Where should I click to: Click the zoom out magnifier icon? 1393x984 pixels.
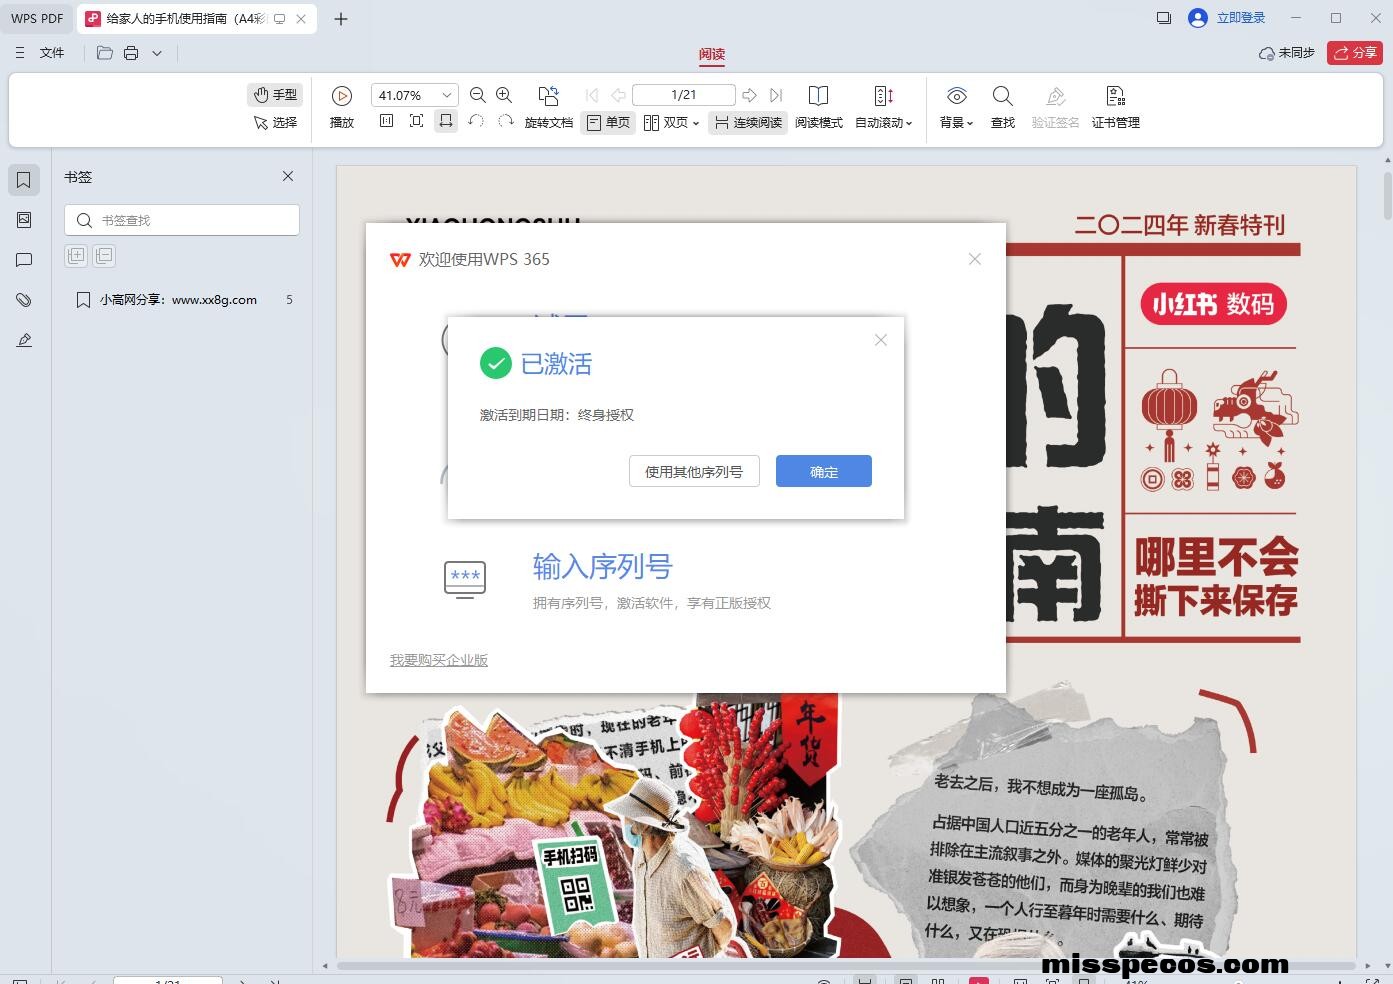coord(478,95)
